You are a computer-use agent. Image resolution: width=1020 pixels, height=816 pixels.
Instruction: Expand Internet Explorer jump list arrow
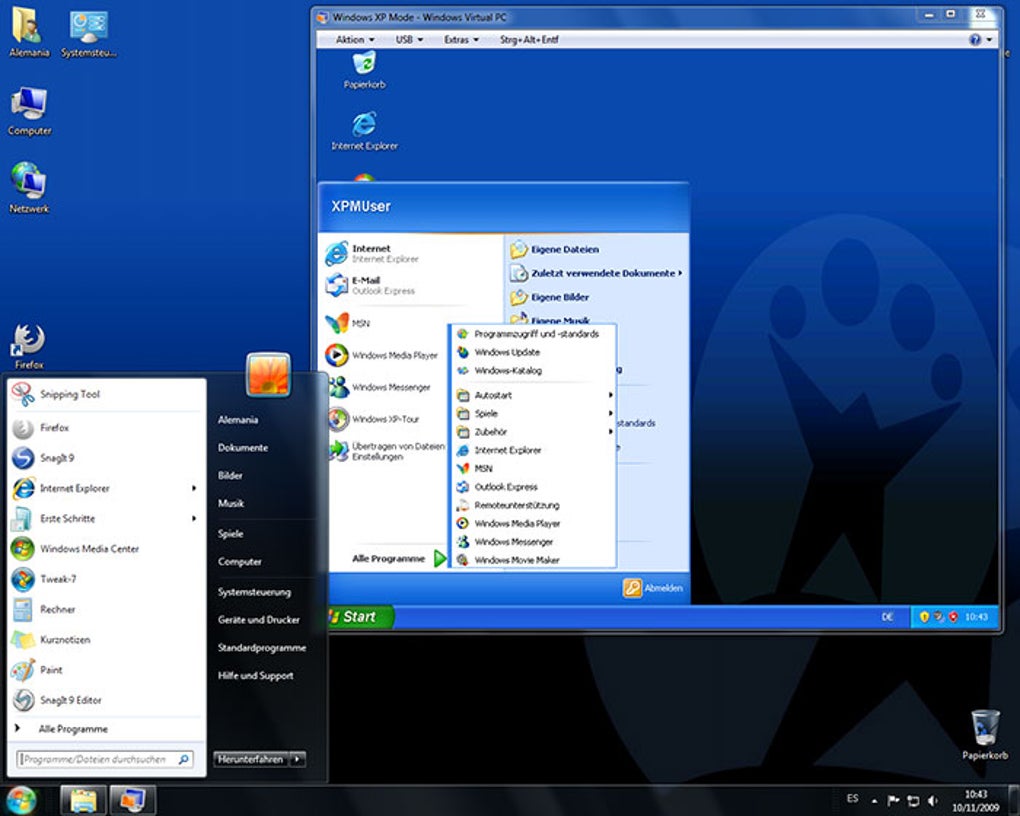194,489
